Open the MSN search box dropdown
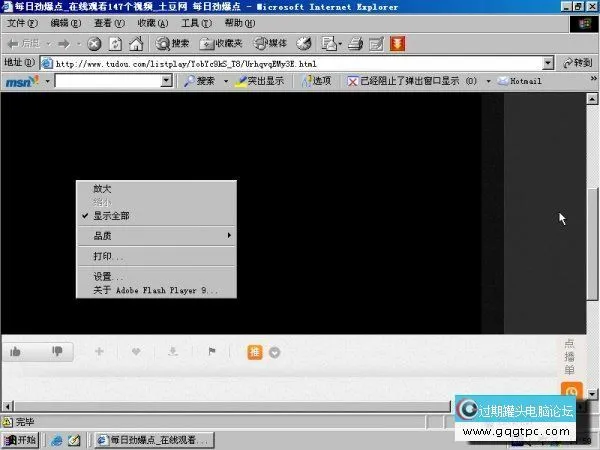 tap(166, 81)
